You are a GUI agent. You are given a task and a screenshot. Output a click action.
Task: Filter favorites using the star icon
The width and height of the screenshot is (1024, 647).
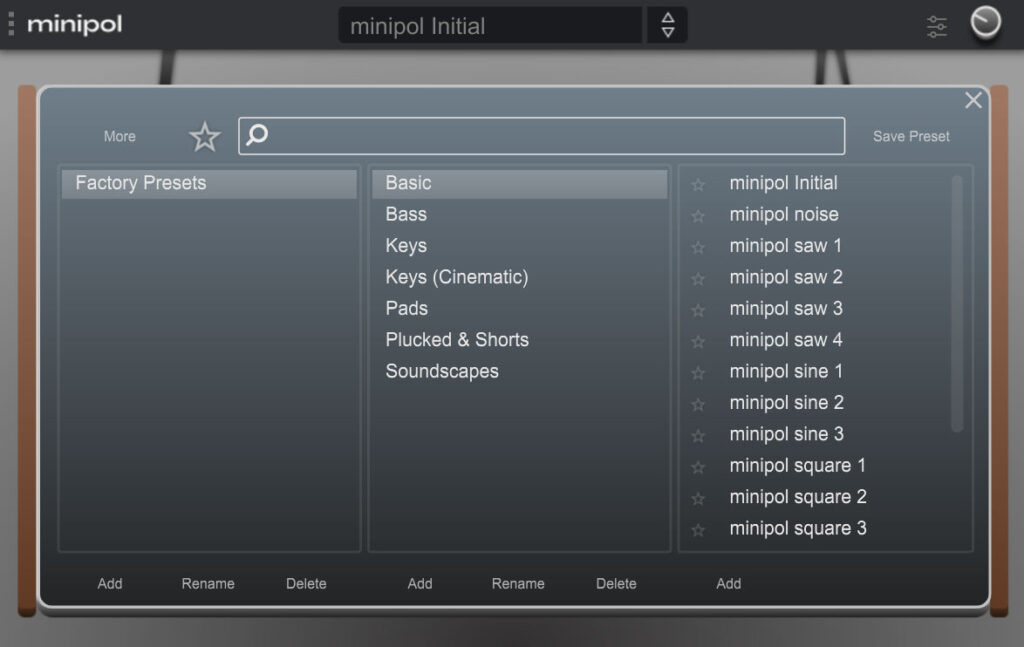pos(204,137)
